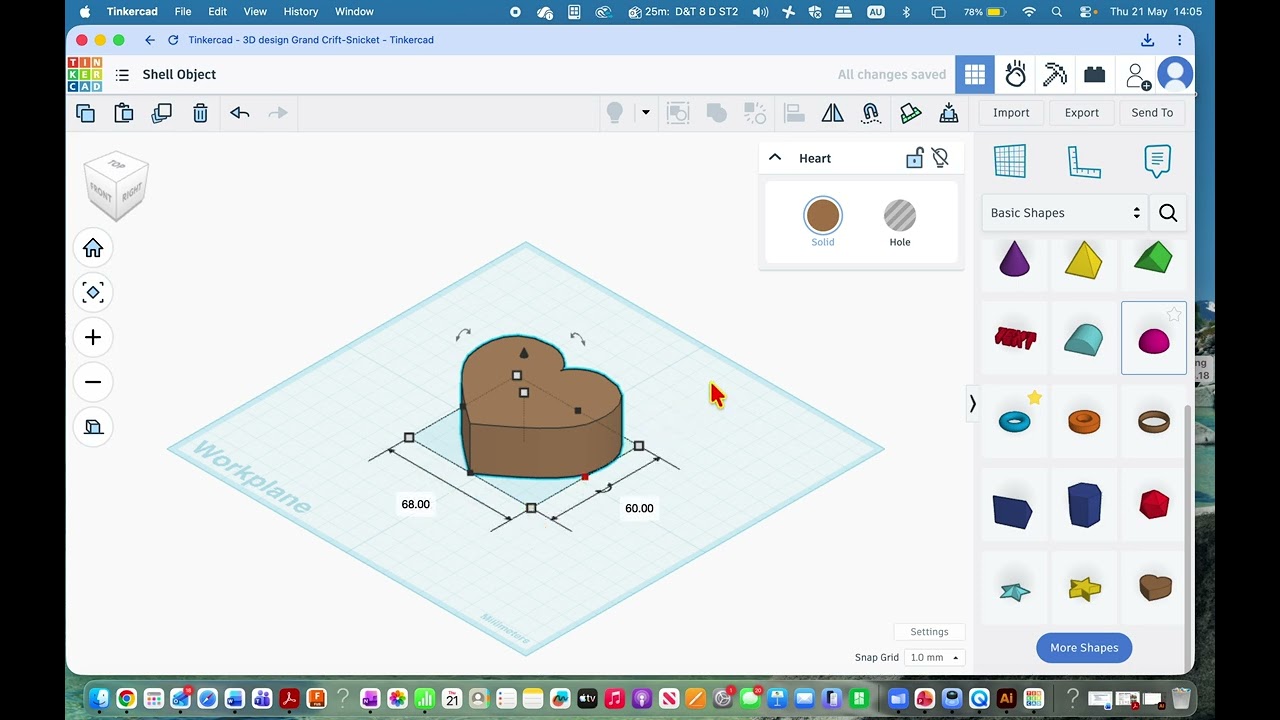Viewport: 1280px width, 720px height.
Task: Zoom in with the plus button
Action: click(93, 337)
